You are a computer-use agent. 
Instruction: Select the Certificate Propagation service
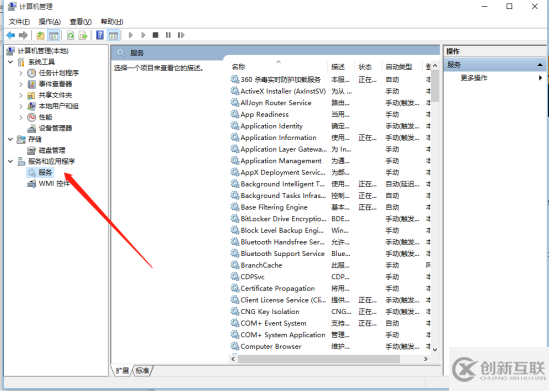[x=330, y=288]
